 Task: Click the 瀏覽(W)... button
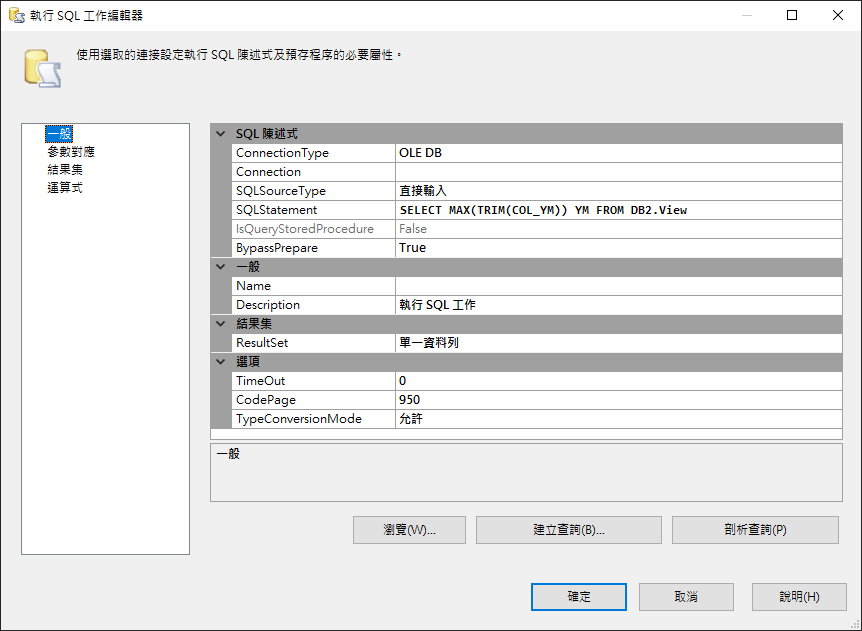point(409,530)
